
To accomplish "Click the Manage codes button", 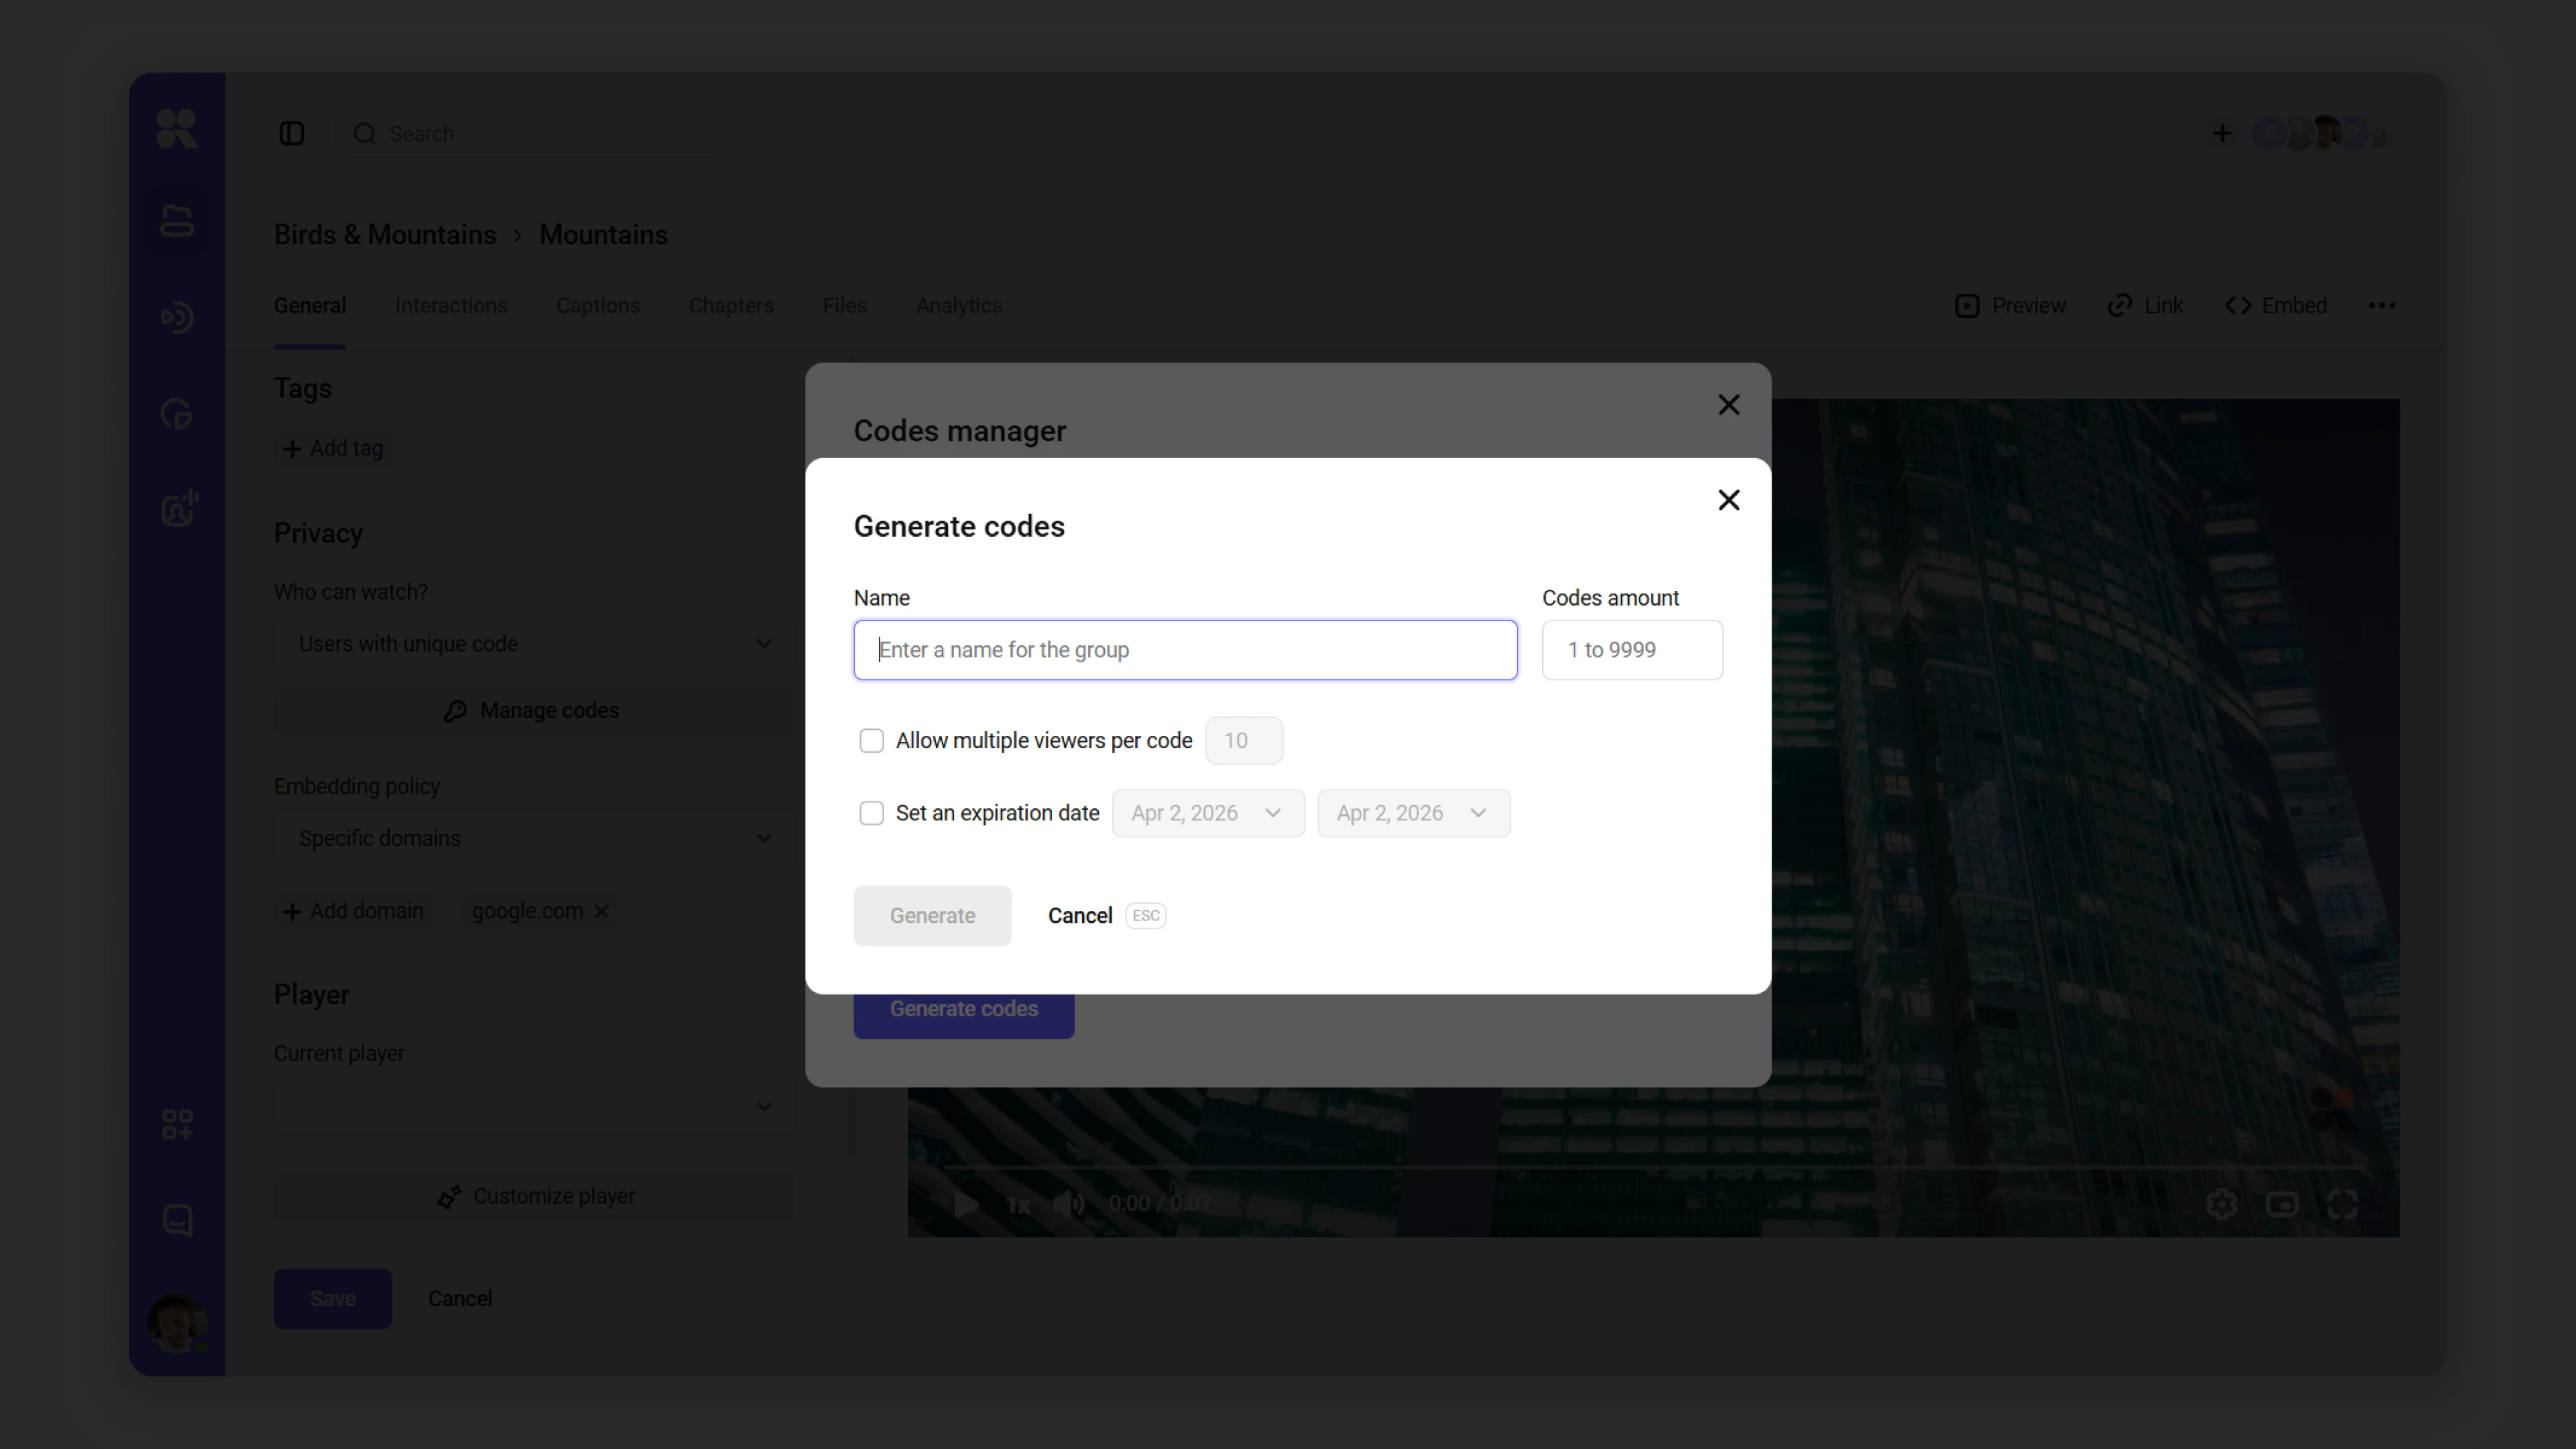I will point(535,711).
